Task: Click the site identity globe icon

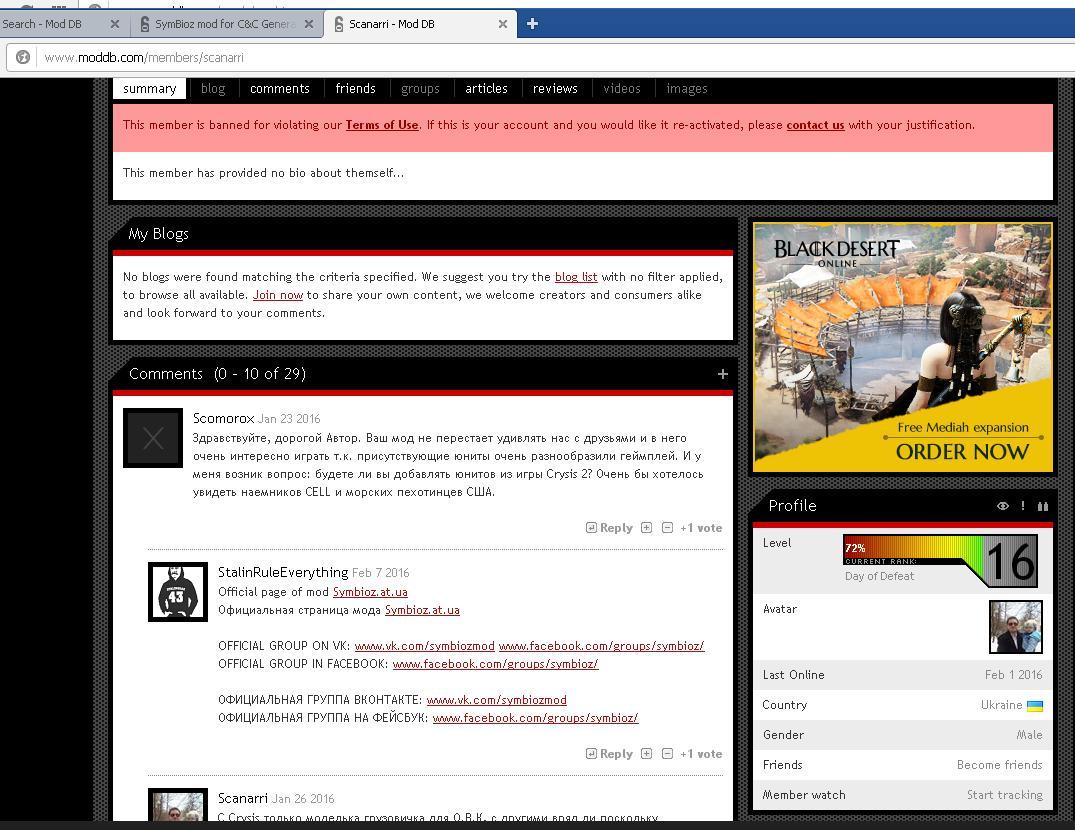Action: click(x=22, y=57)
